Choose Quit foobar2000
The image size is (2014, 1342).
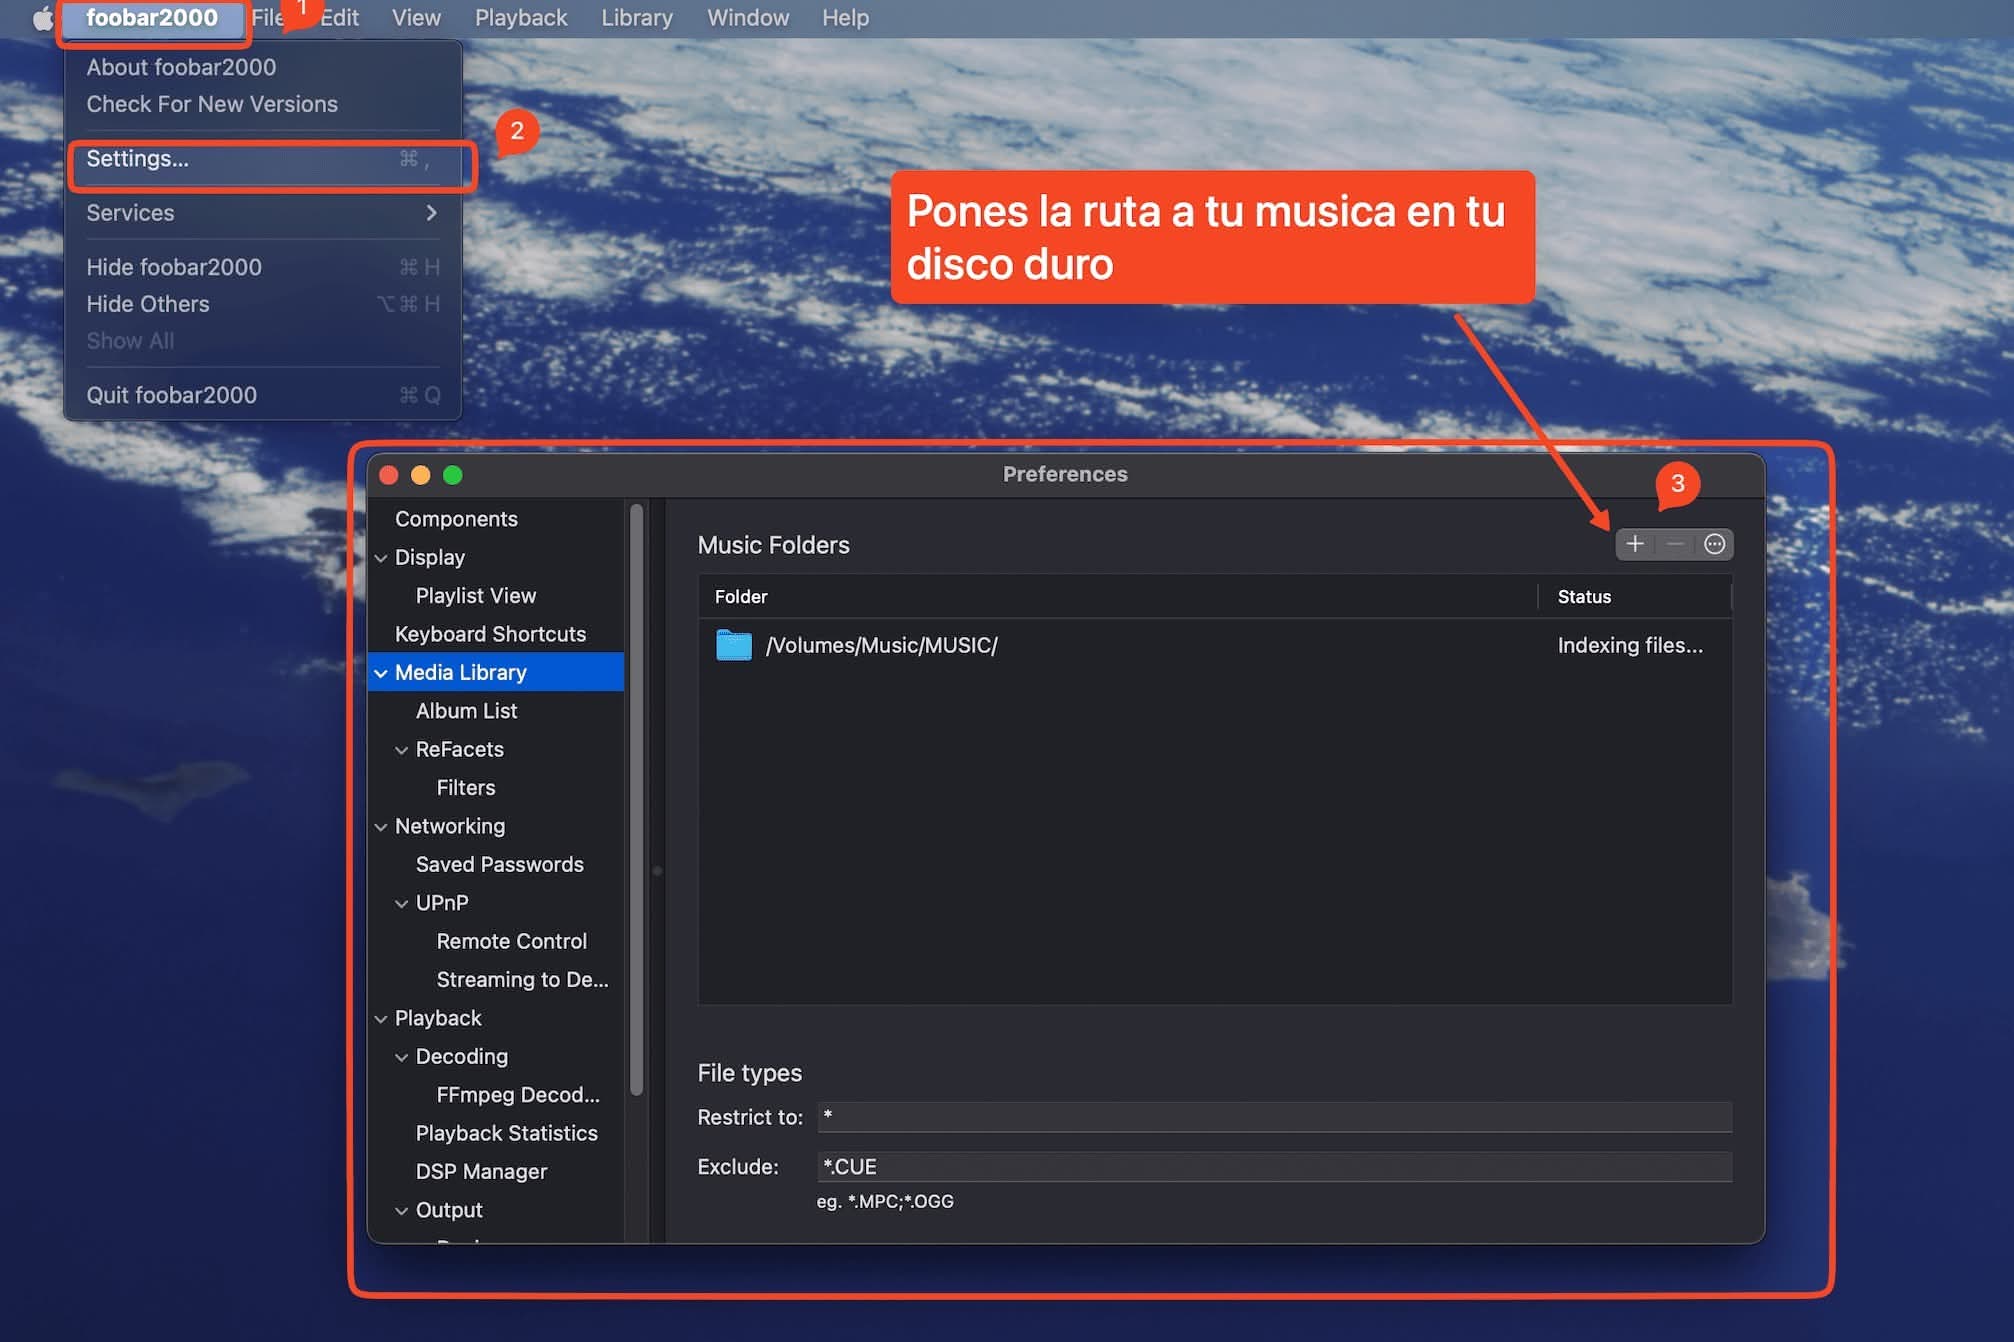pos(262,395)
